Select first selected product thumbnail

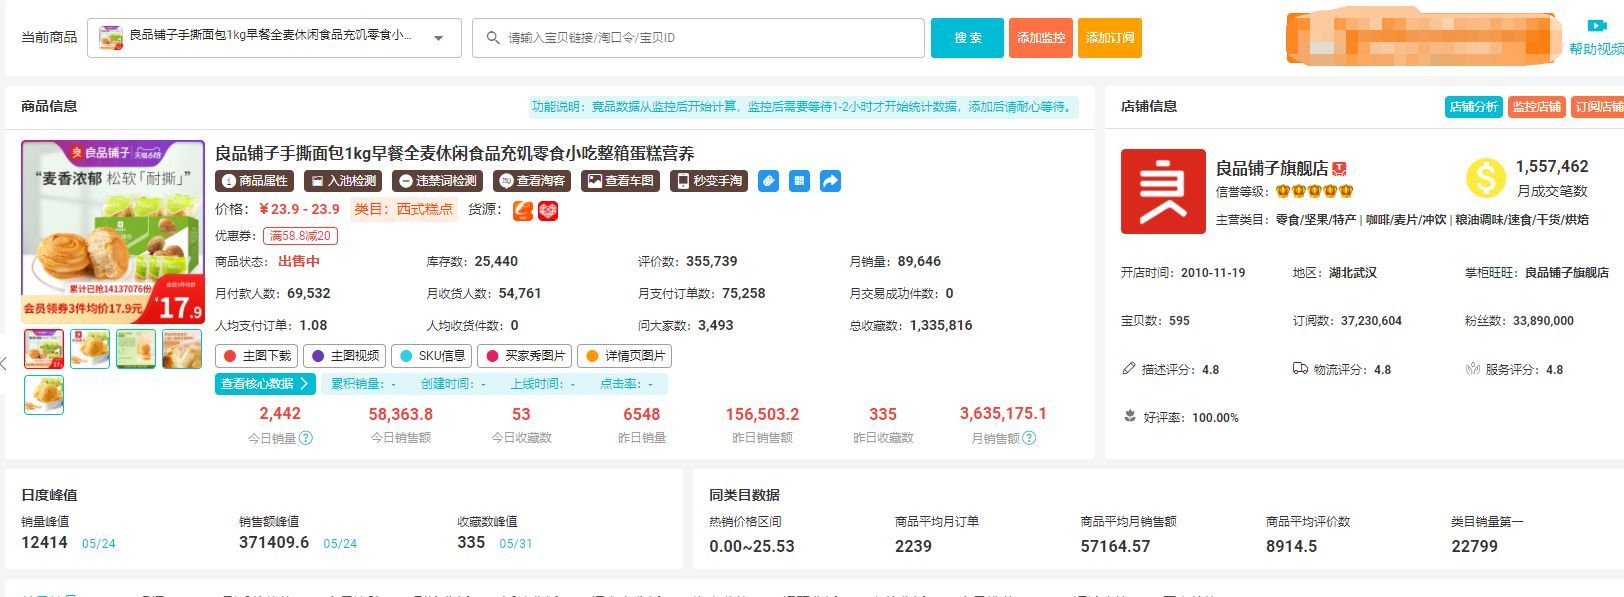pos(44,349)
